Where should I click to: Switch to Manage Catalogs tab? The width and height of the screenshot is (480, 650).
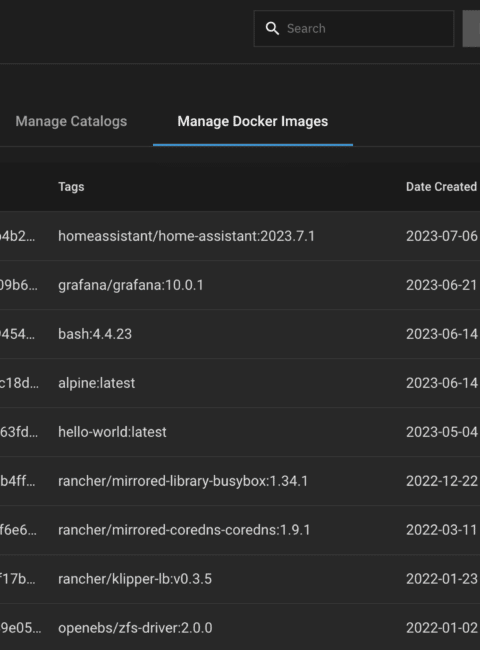click(71, 121)
